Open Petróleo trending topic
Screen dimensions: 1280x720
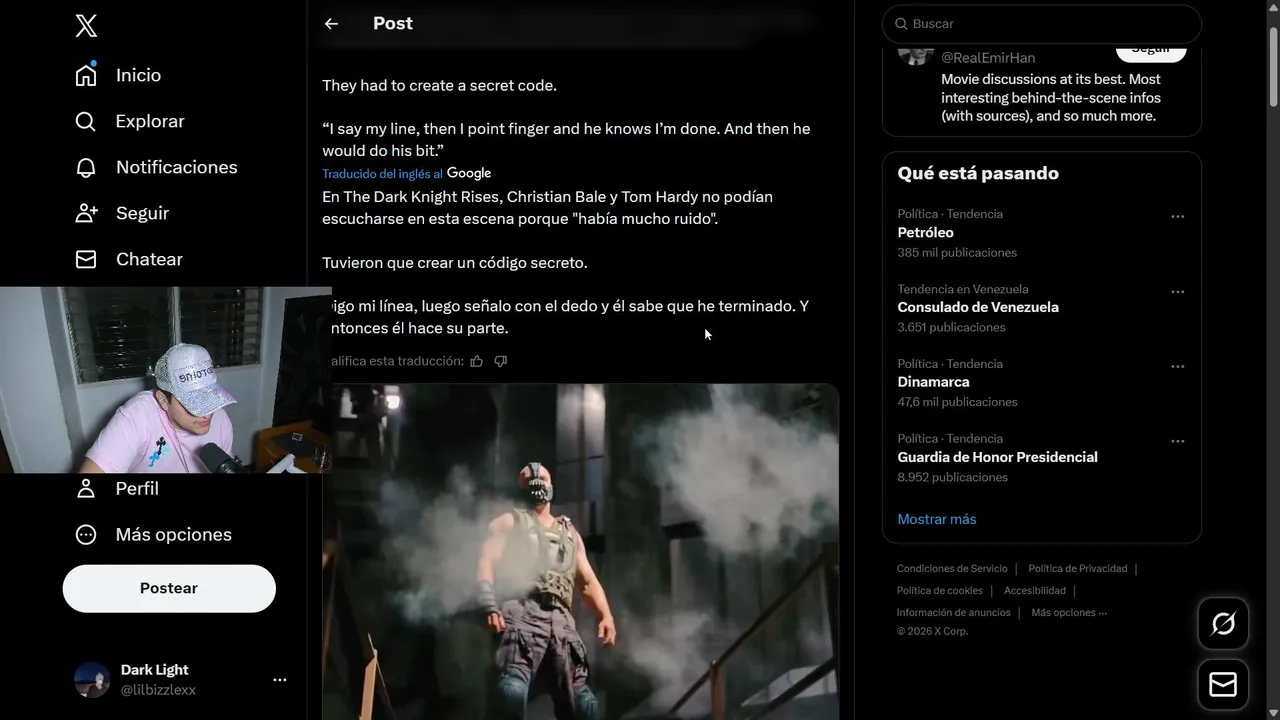click(925, 232)
